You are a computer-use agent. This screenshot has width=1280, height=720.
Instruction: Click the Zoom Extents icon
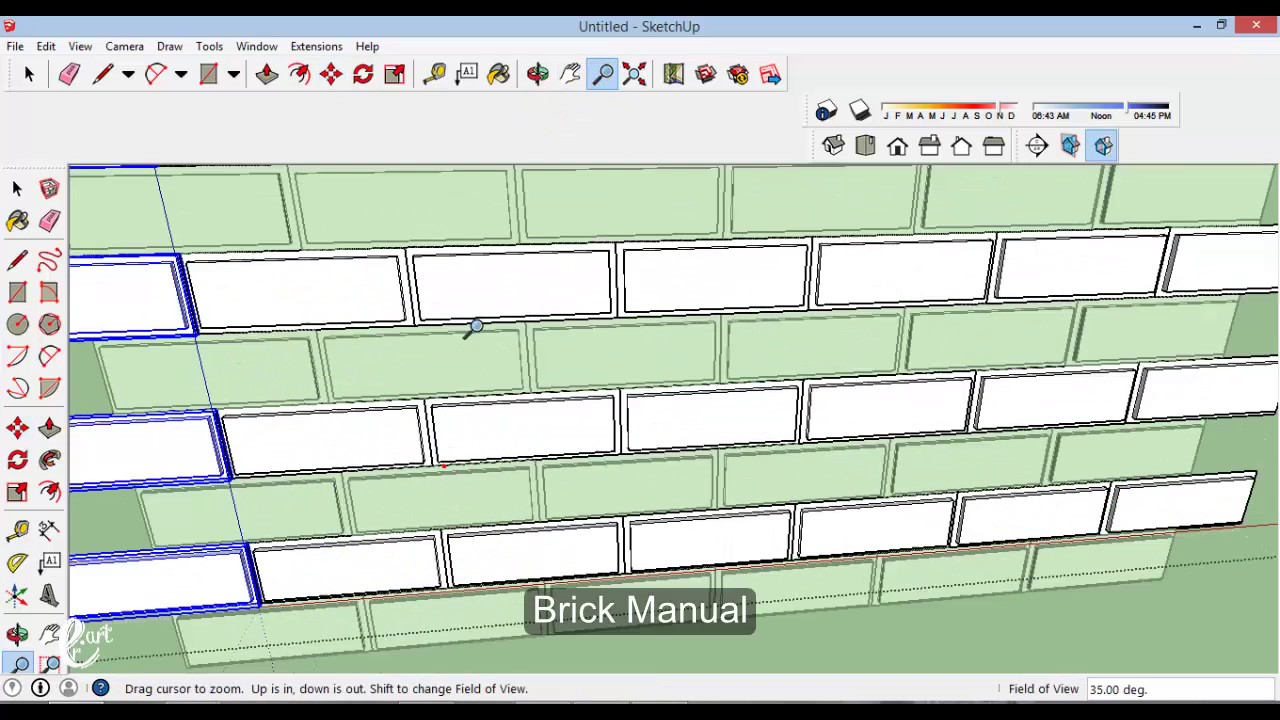click(634, 74)
